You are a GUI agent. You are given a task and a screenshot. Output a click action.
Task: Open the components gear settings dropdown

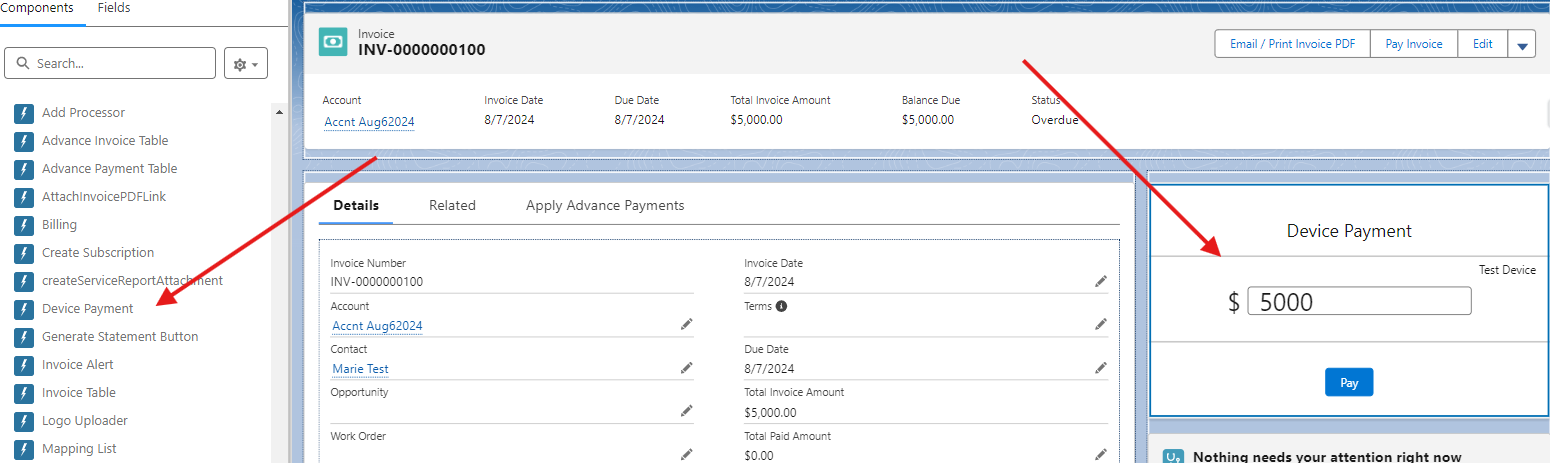pyautogui.click(x=246, y=64)
